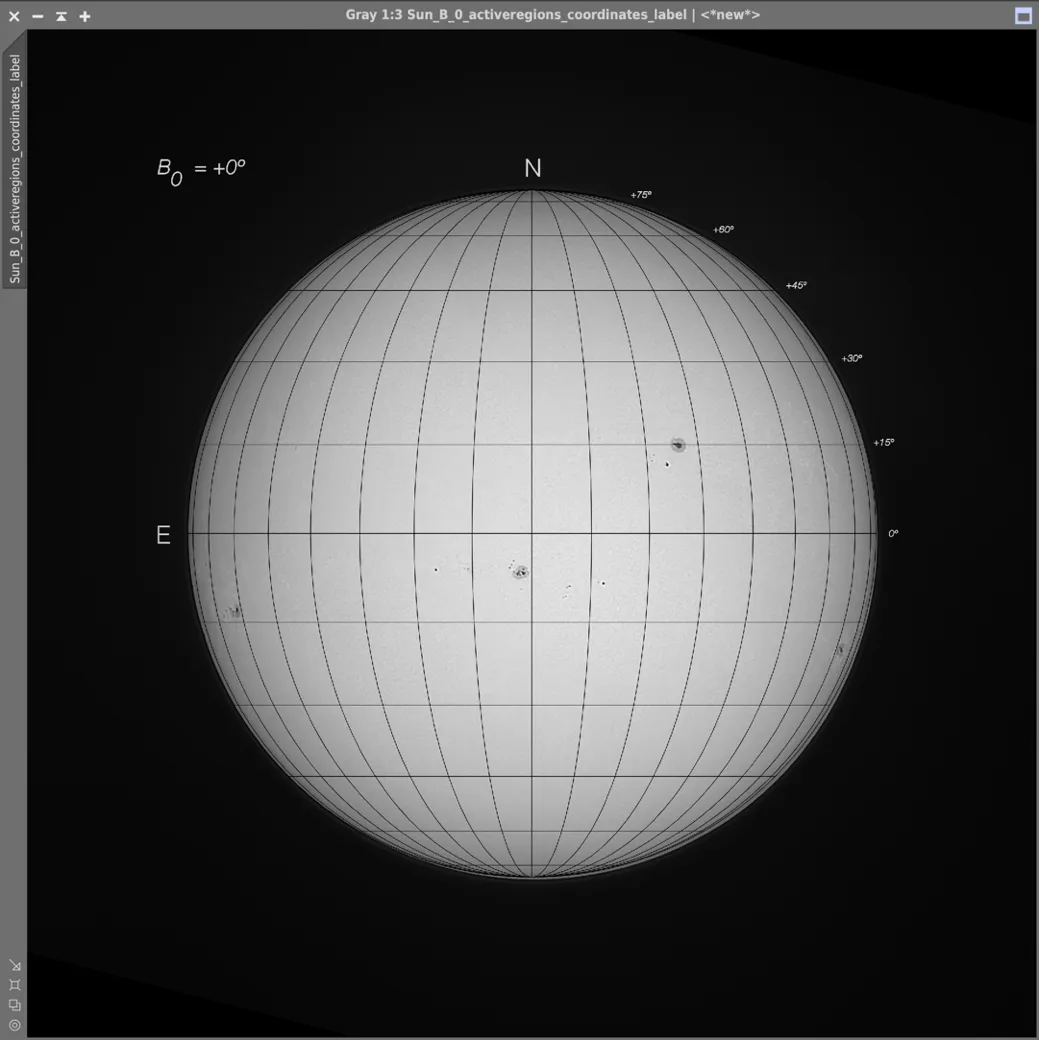
Task: Click the concentric circle target icon at bottom-left
Action: point(15,1025)
